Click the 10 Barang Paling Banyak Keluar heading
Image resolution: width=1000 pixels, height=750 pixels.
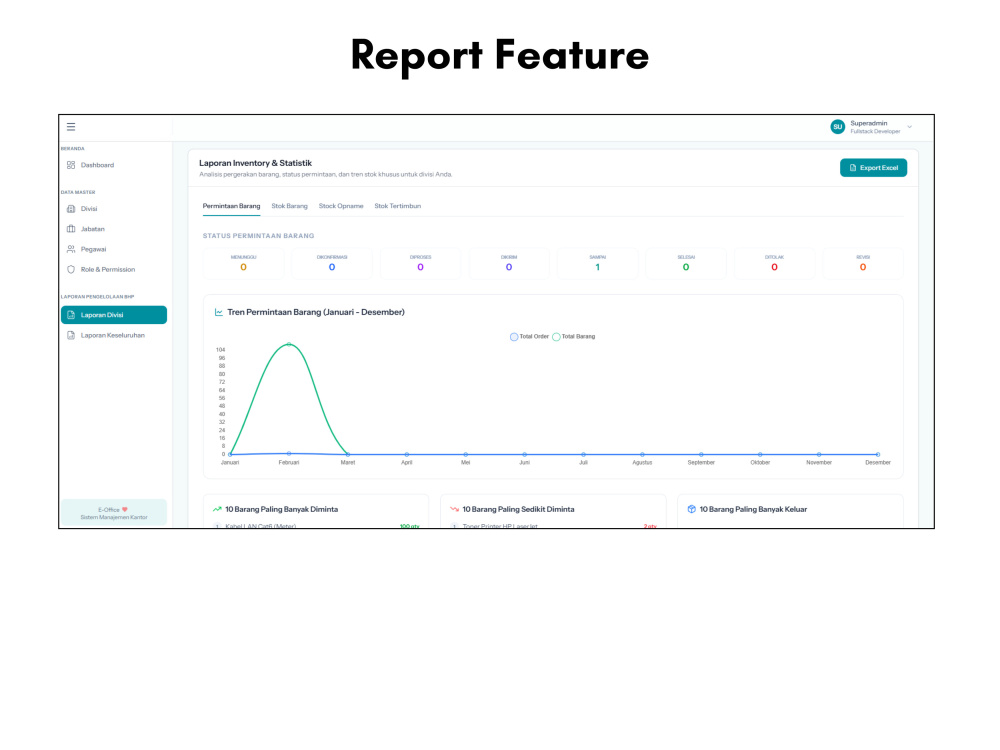[x=753, y=510]
